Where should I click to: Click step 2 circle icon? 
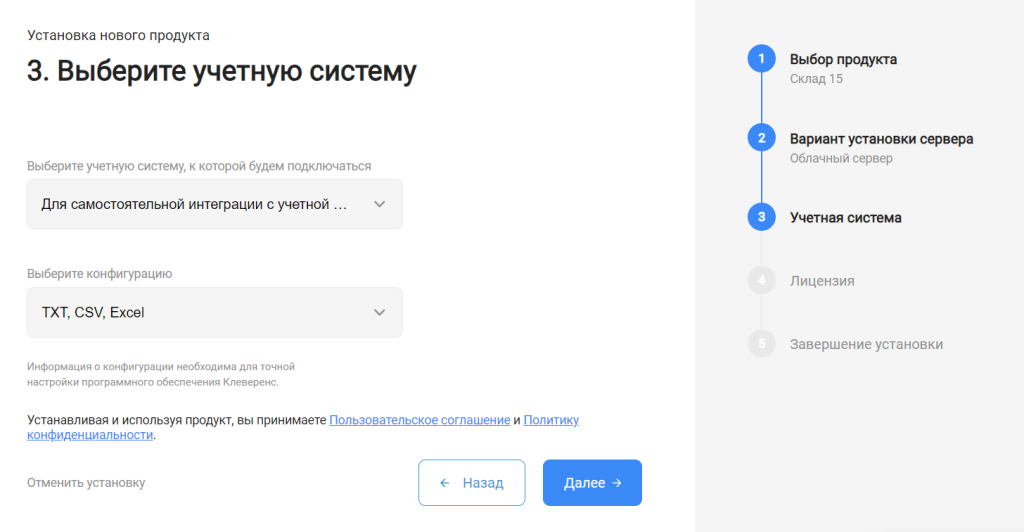click(x=761, y=138)
